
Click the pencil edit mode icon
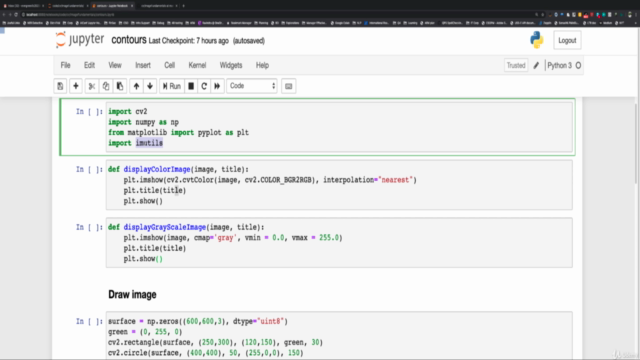coord(536,65)
